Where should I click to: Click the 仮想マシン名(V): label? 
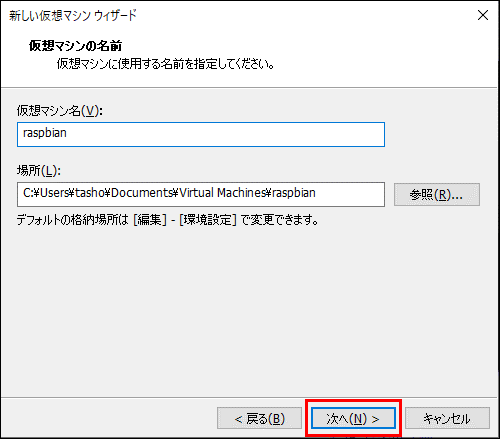click(60, 111)
